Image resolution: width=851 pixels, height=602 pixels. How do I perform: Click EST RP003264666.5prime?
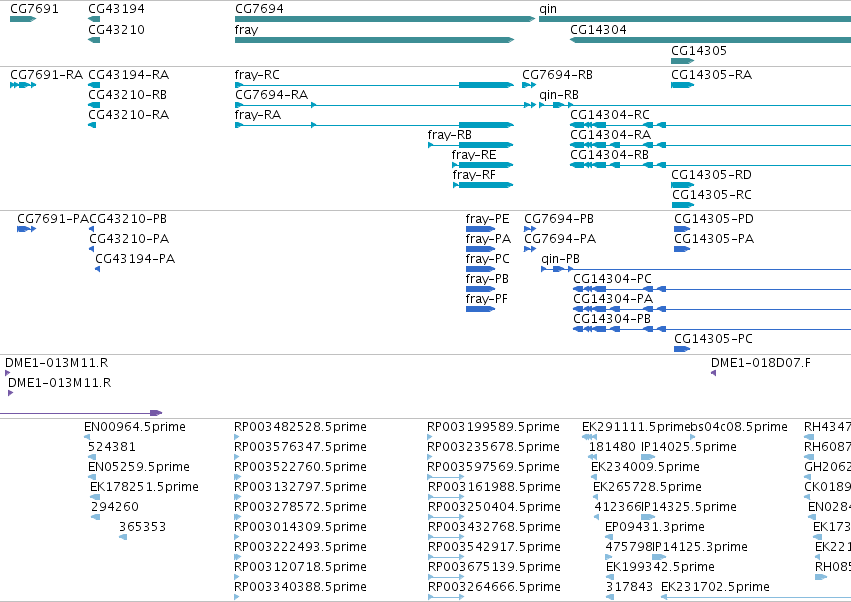(494, 587)
